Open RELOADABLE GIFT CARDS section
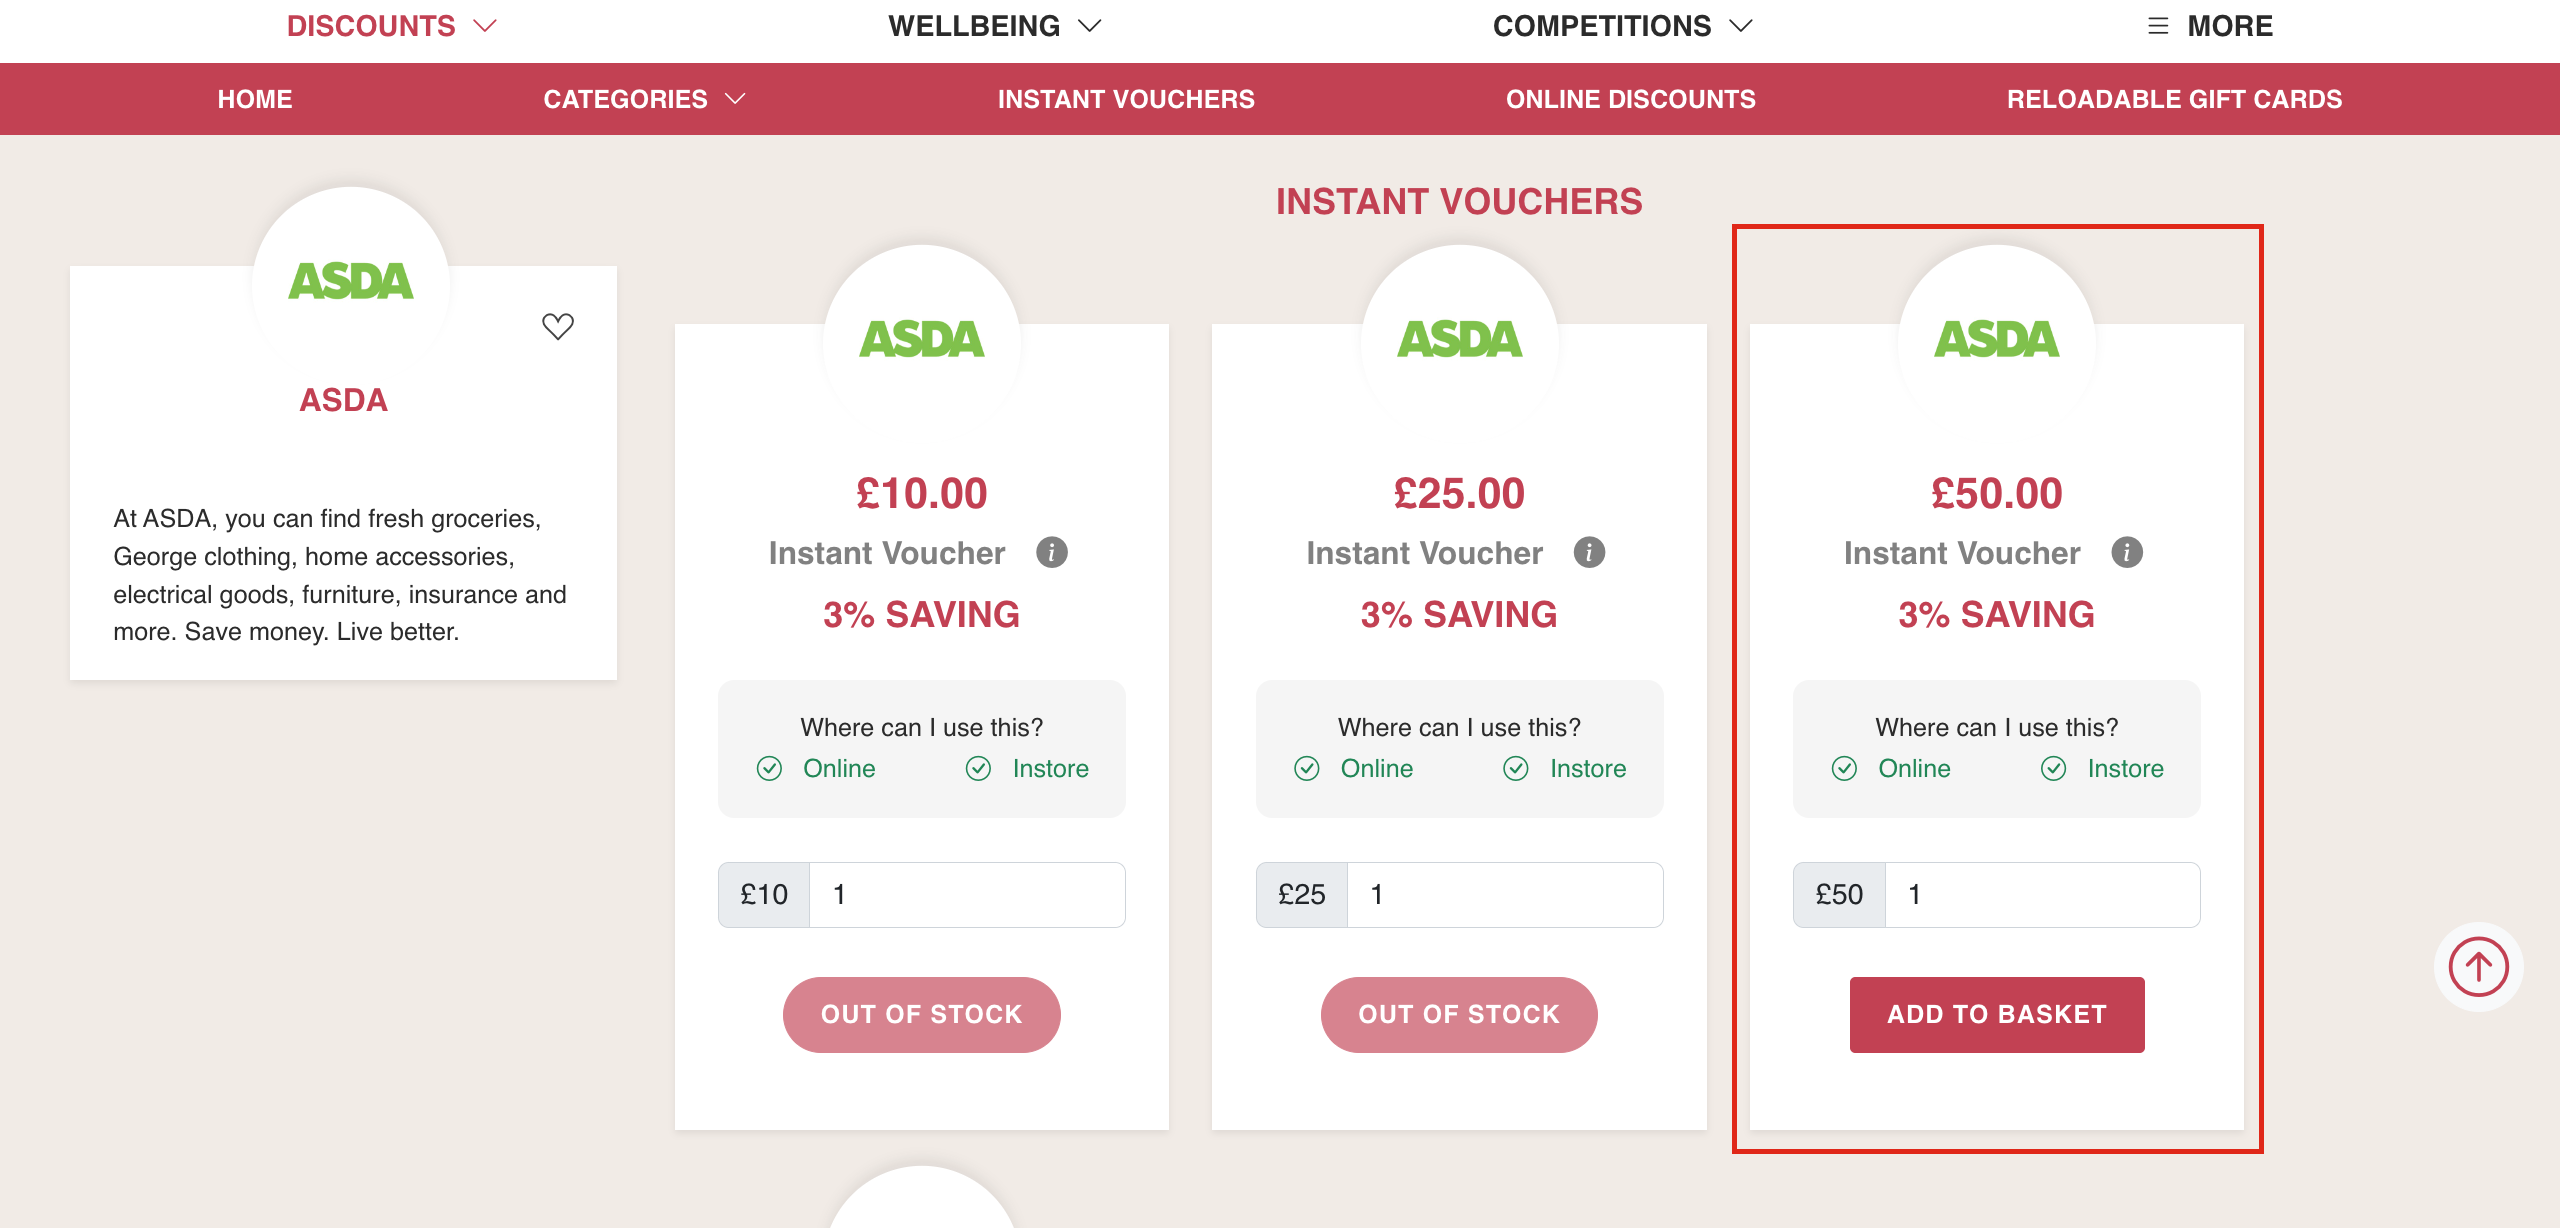Image resolution: width=2560 pixels, height=1228 pixels. click(x=2174, y=99)
